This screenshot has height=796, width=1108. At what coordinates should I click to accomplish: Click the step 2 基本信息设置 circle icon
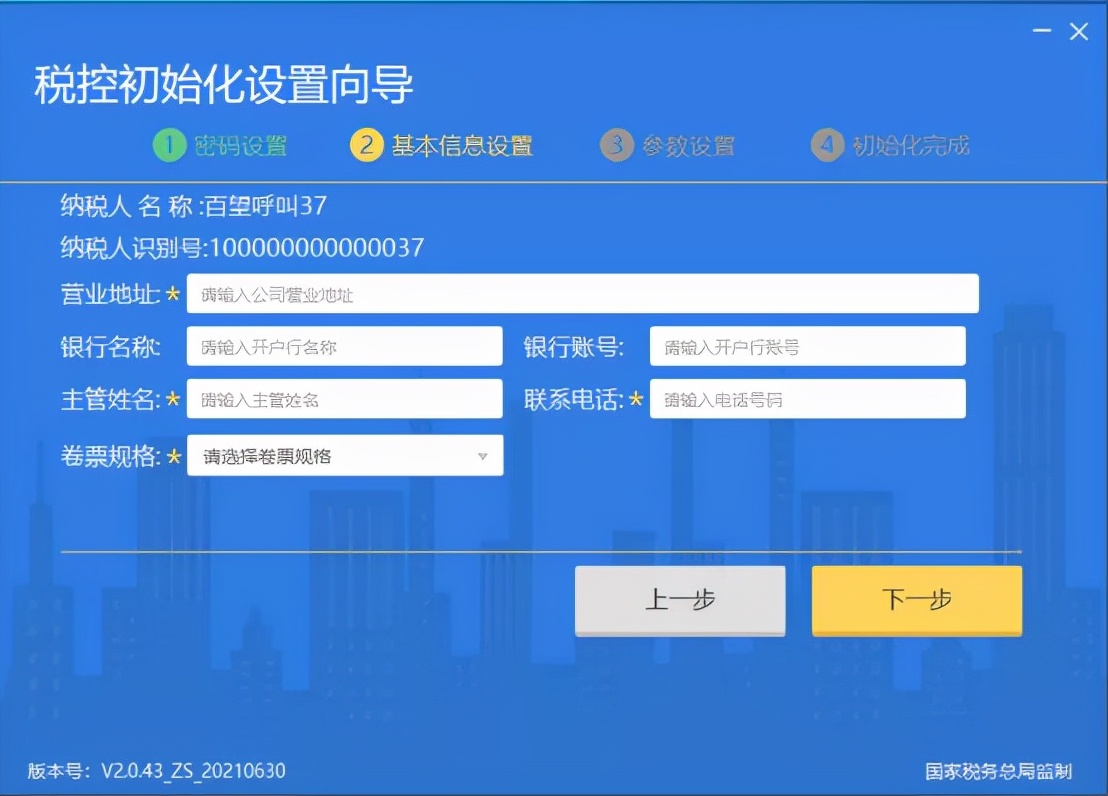coord(365,144)
